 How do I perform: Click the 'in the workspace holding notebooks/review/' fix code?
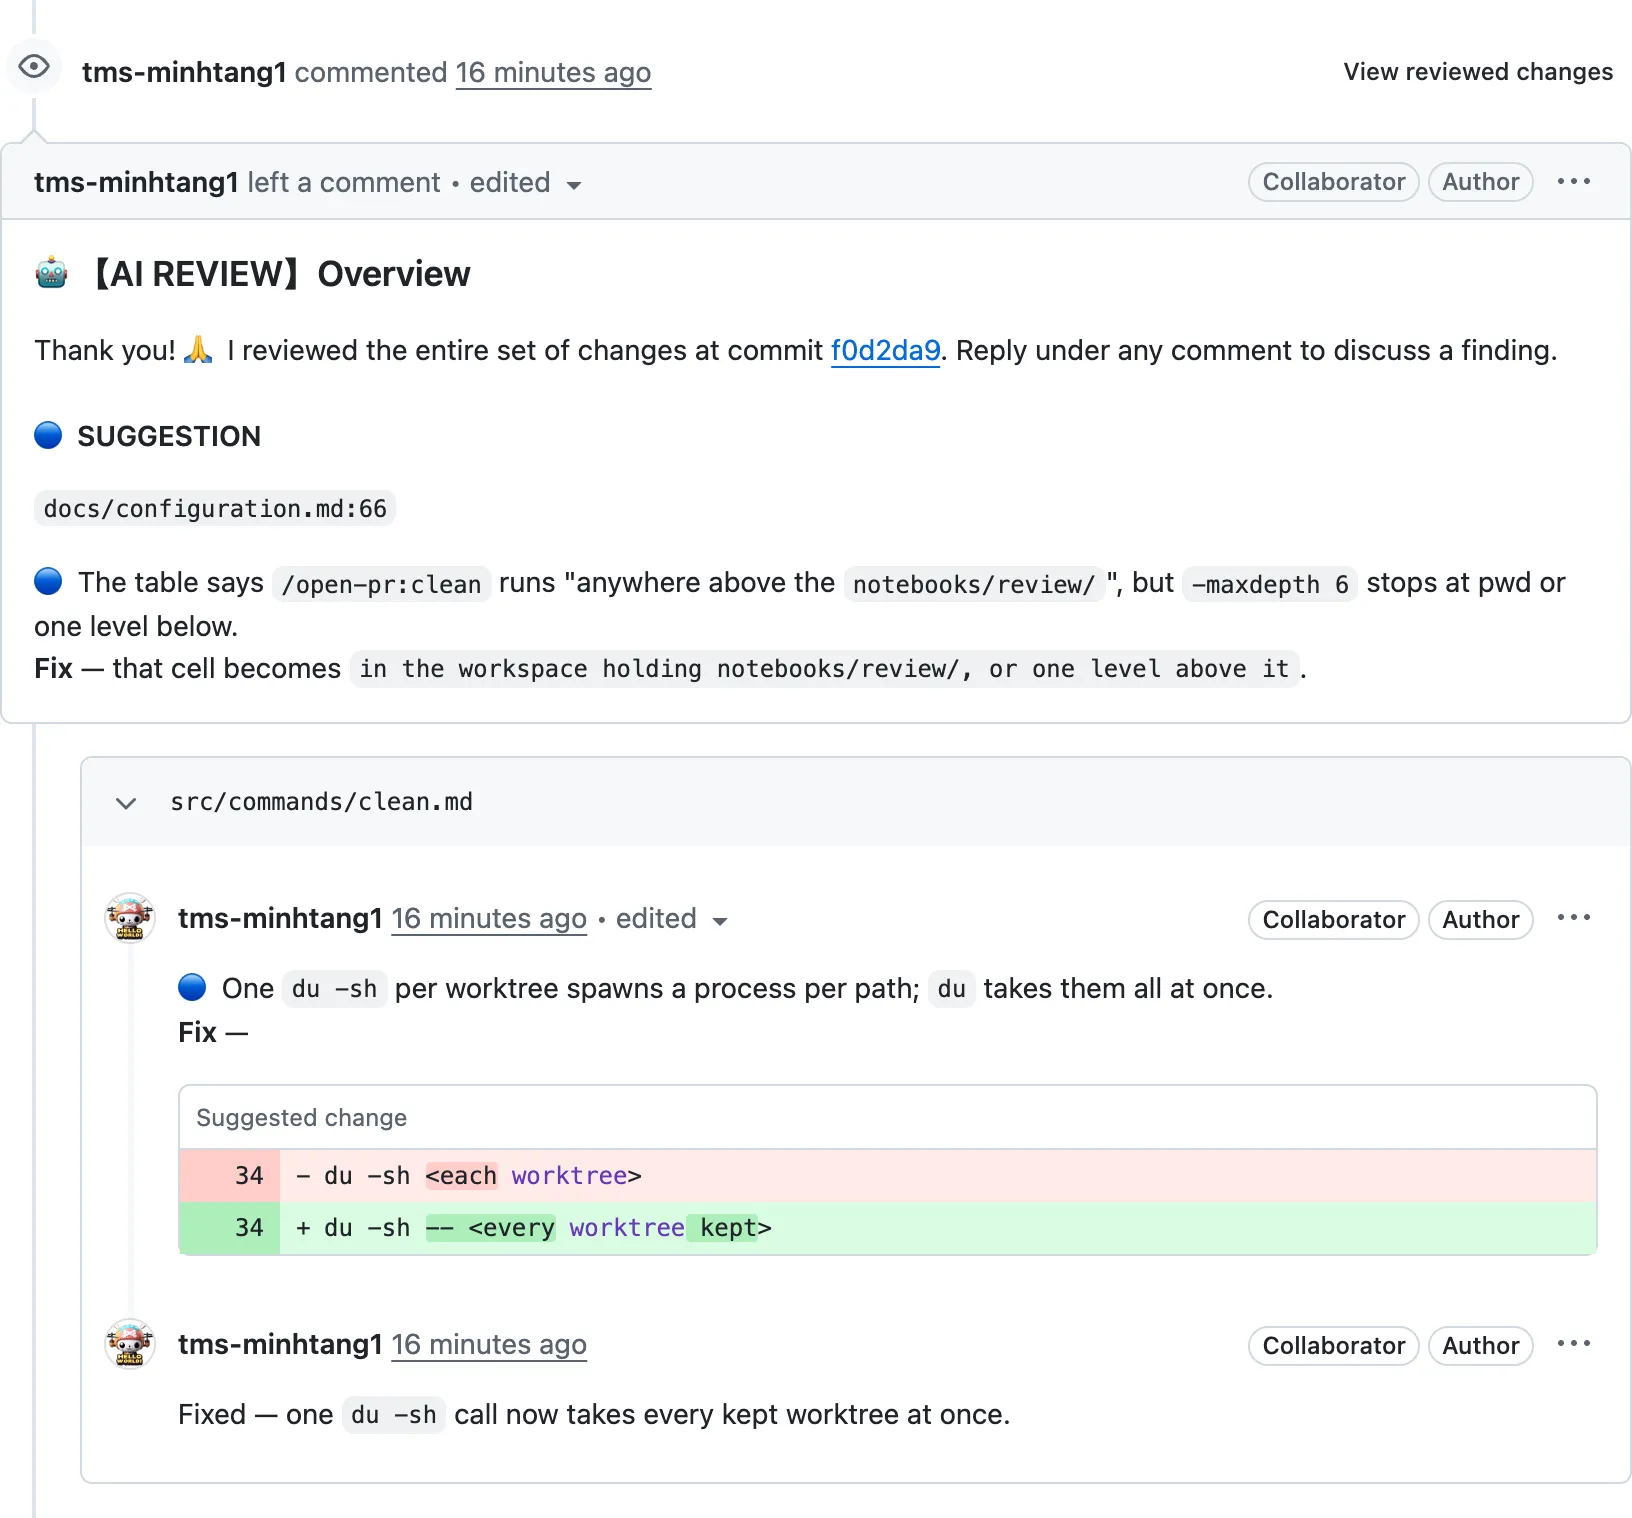click(825, 669)
